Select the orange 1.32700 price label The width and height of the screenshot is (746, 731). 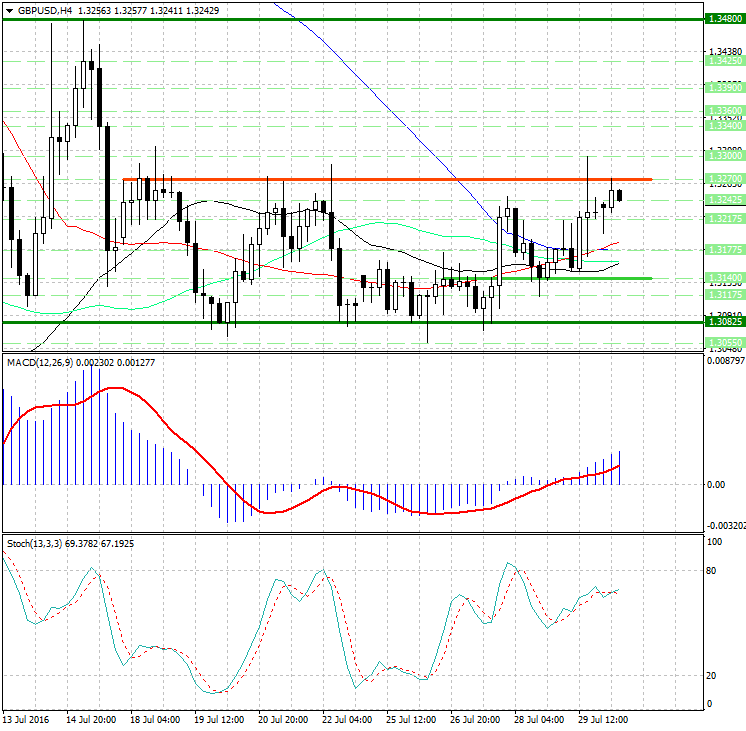tap(723, 179)
